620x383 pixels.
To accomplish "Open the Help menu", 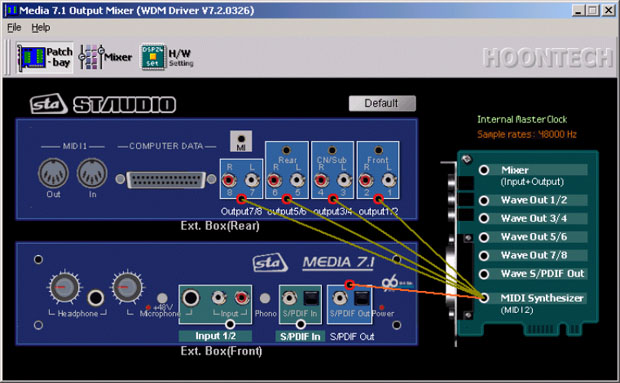I will (x=41, y=28).
